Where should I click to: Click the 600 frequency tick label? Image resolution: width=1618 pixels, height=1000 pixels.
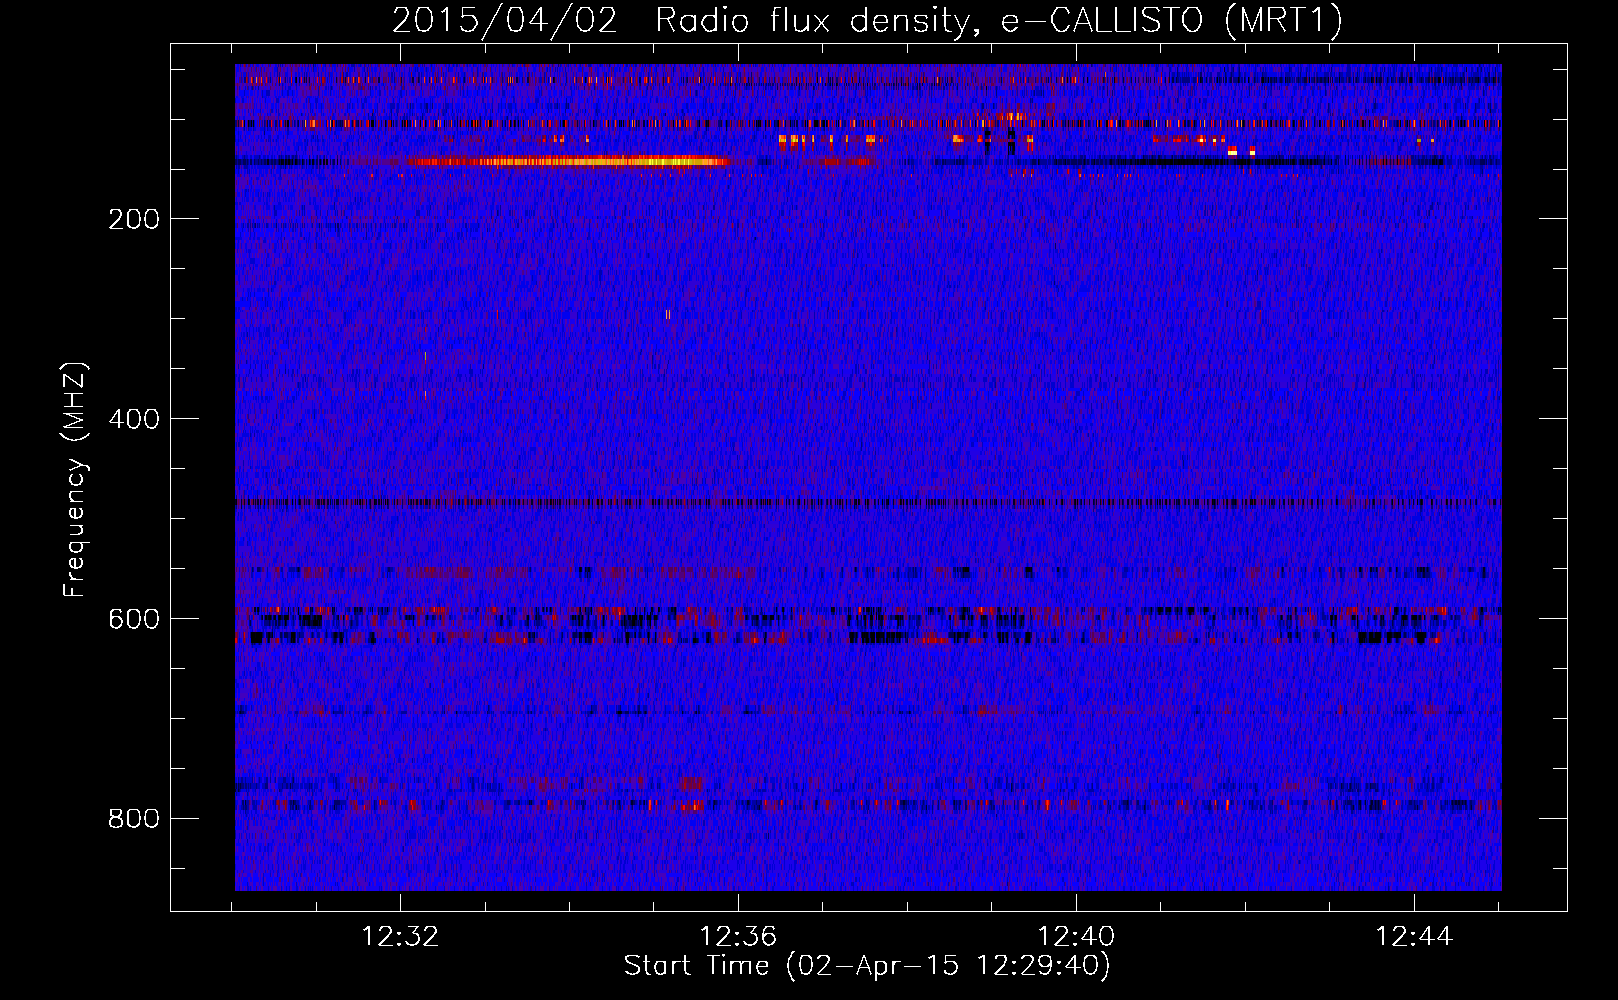click(134, 619)
